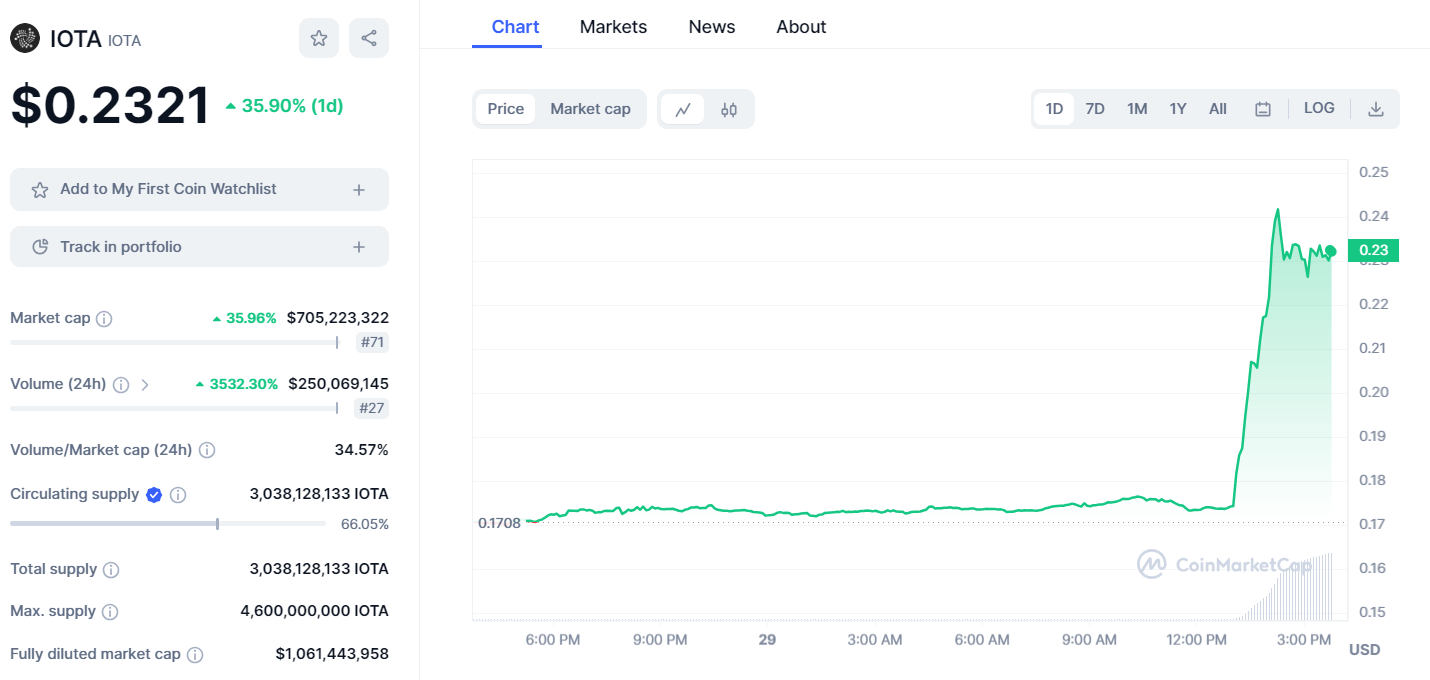Viewport: 1430px width, 680px height.
Task: Select Market cap chart mode
Action: pyautogui.click(x=590, y=109)
